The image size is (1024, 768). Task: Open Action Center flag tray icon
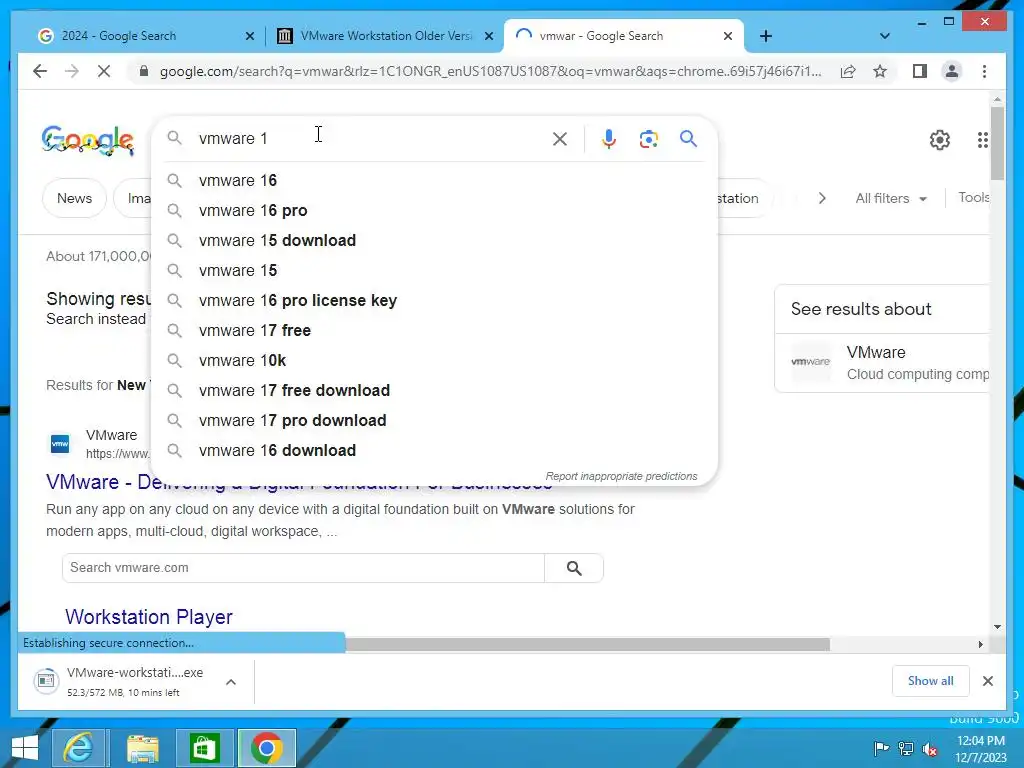click(880, 748)
